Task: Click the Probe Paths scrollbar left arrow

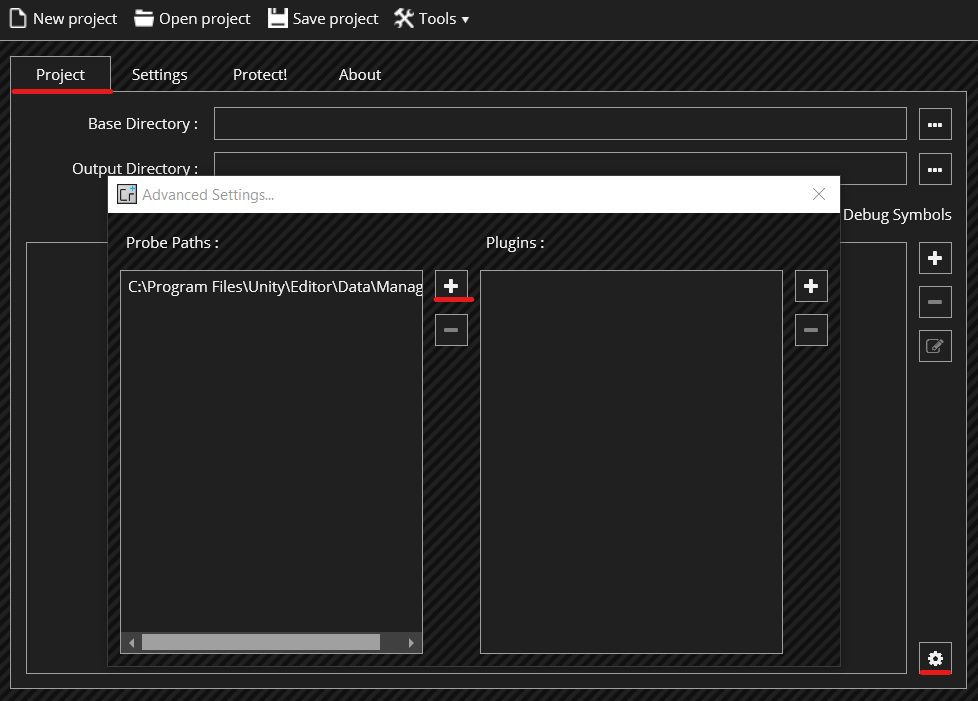Action: coord(131,642)
